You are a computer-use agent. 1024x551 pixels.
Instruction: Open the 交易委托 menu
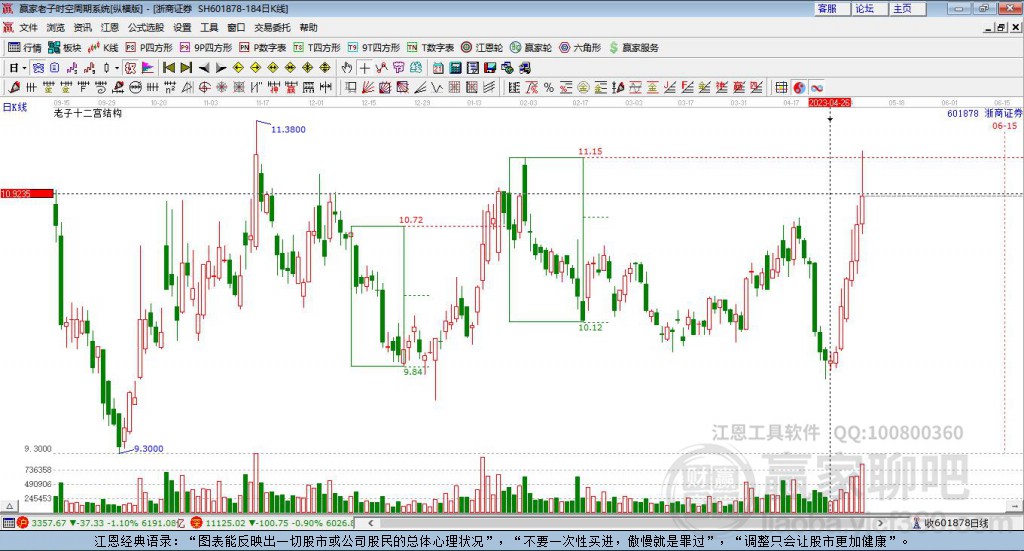pyautogui.click(x=272, y=27)
